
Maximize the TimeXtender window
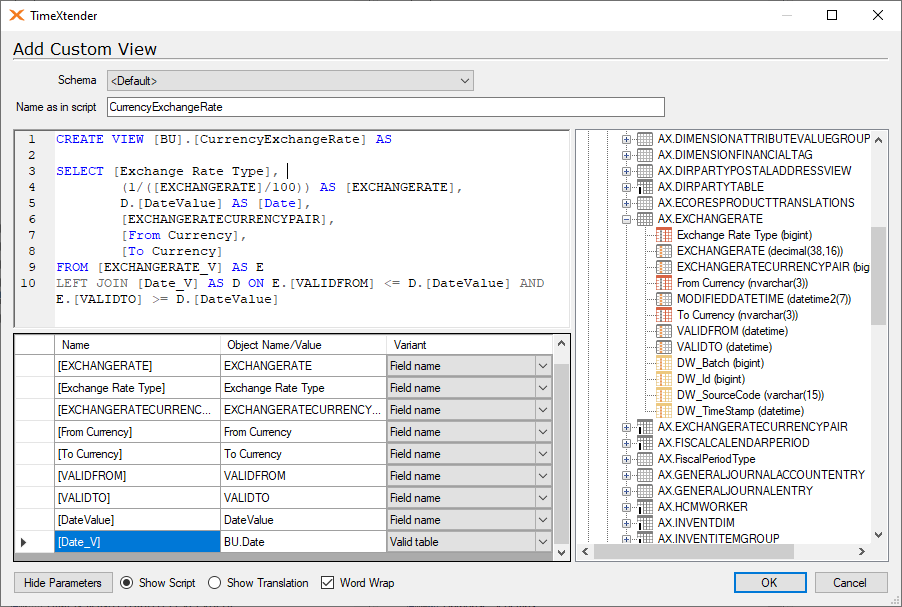[x=832, y=16]
